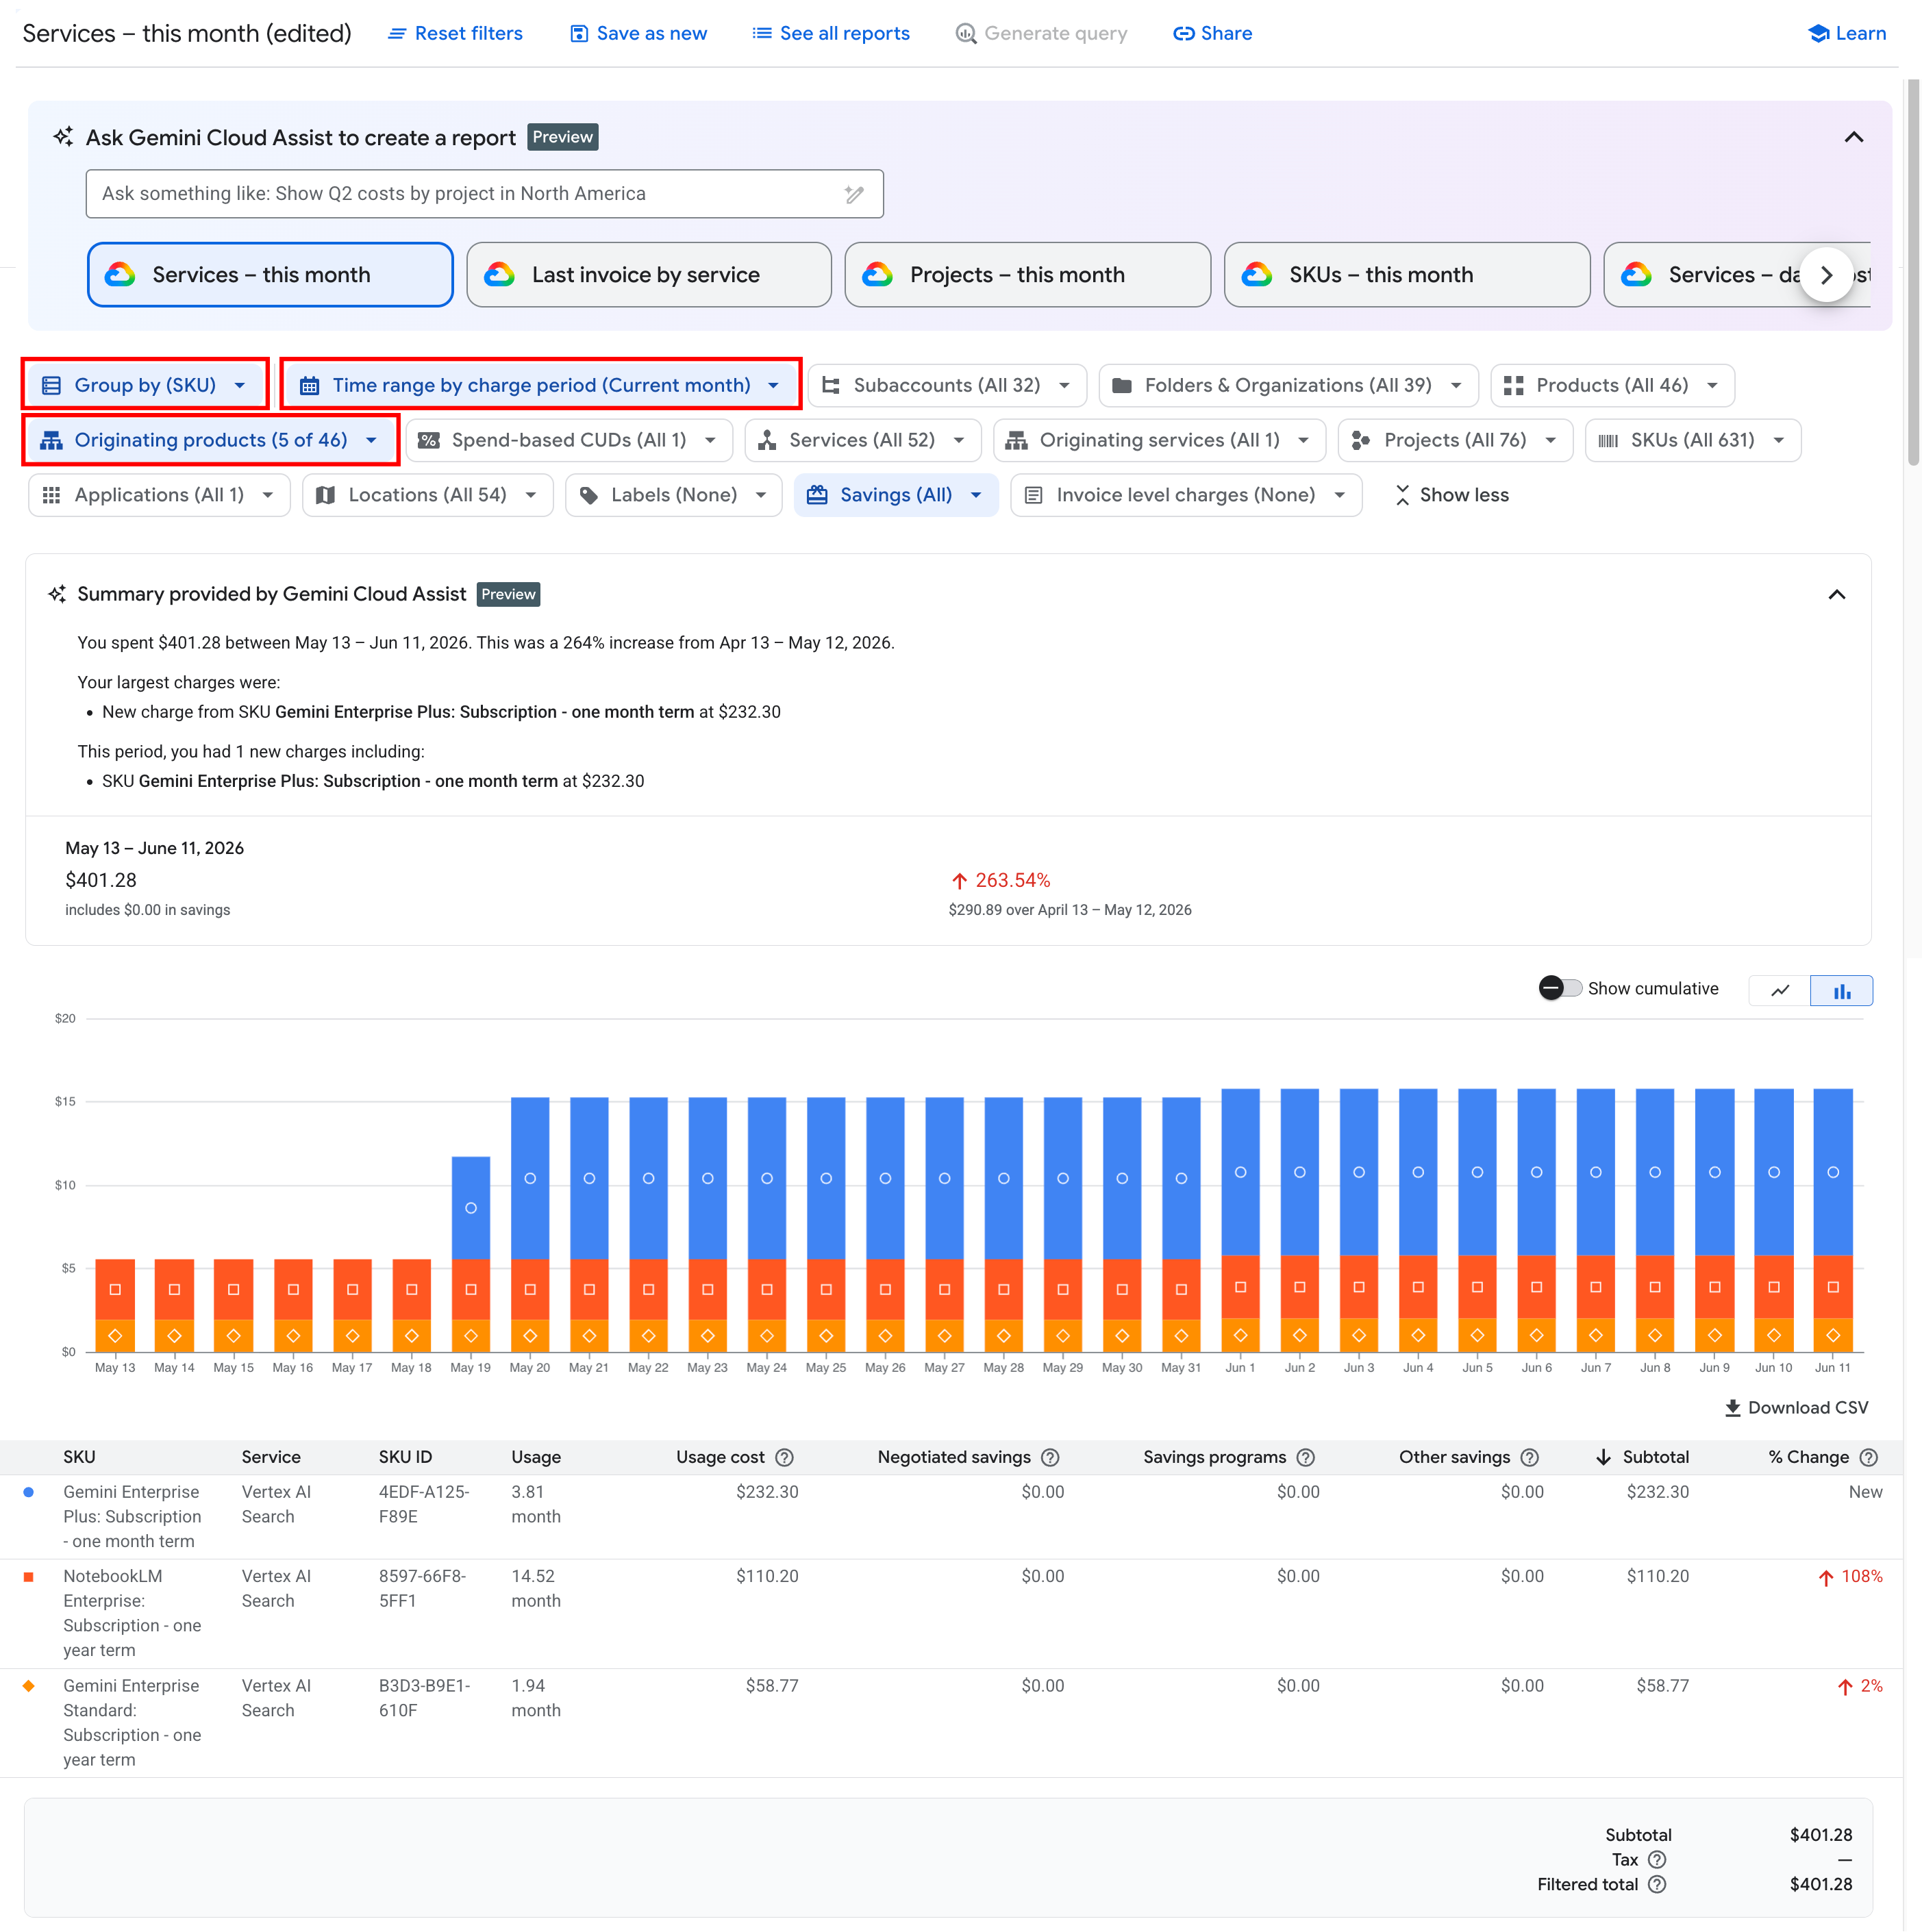The height and width of the screenshot is (1932, 1922).
Task: Open the Group by (SKU) dropdown
Action: click(x=145, y=385)
